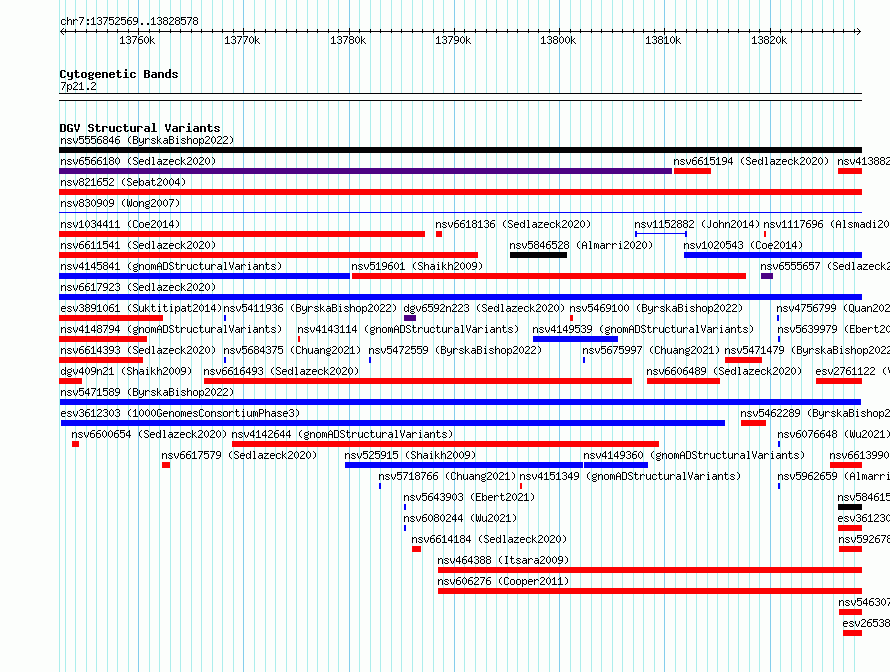Select the red nsv821652 variant bar
Viewport: 890px width, 672px height.
click(x=460, y=192)
